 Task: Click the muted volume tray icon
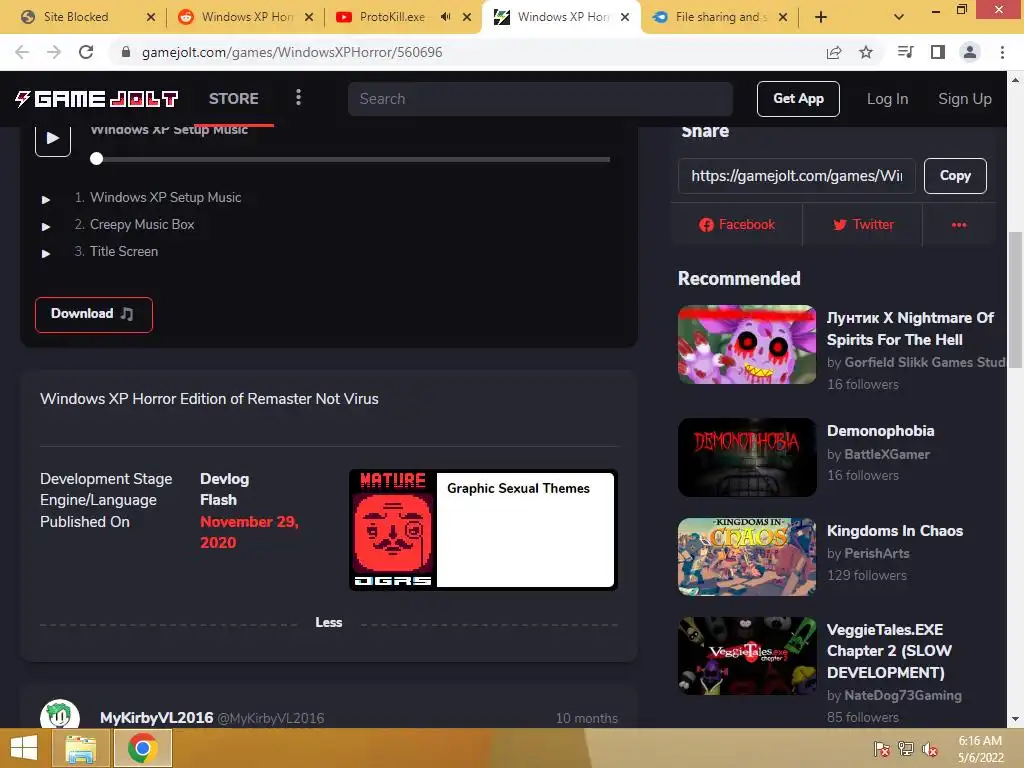click(930, 748)
